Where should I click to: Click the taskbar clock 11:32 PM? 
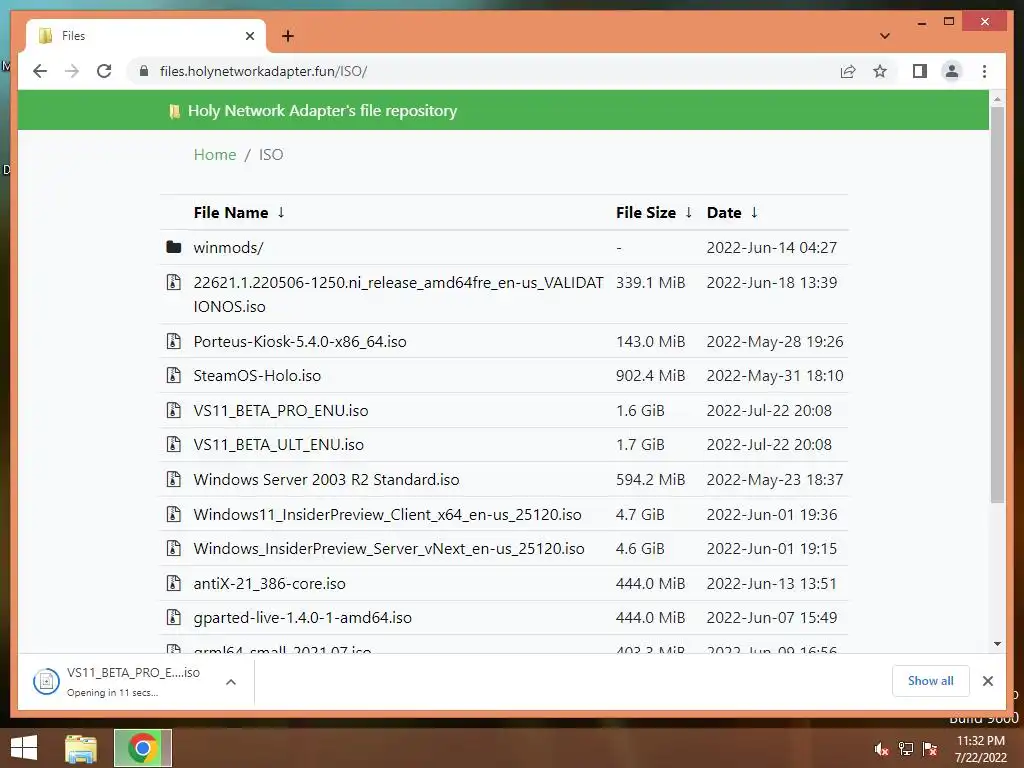(x=980, y=748)
